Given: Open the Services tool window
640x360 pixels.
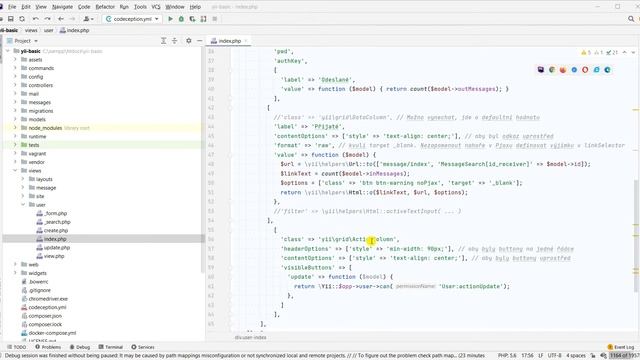Looking at the screenshot, I should point(143,347).
